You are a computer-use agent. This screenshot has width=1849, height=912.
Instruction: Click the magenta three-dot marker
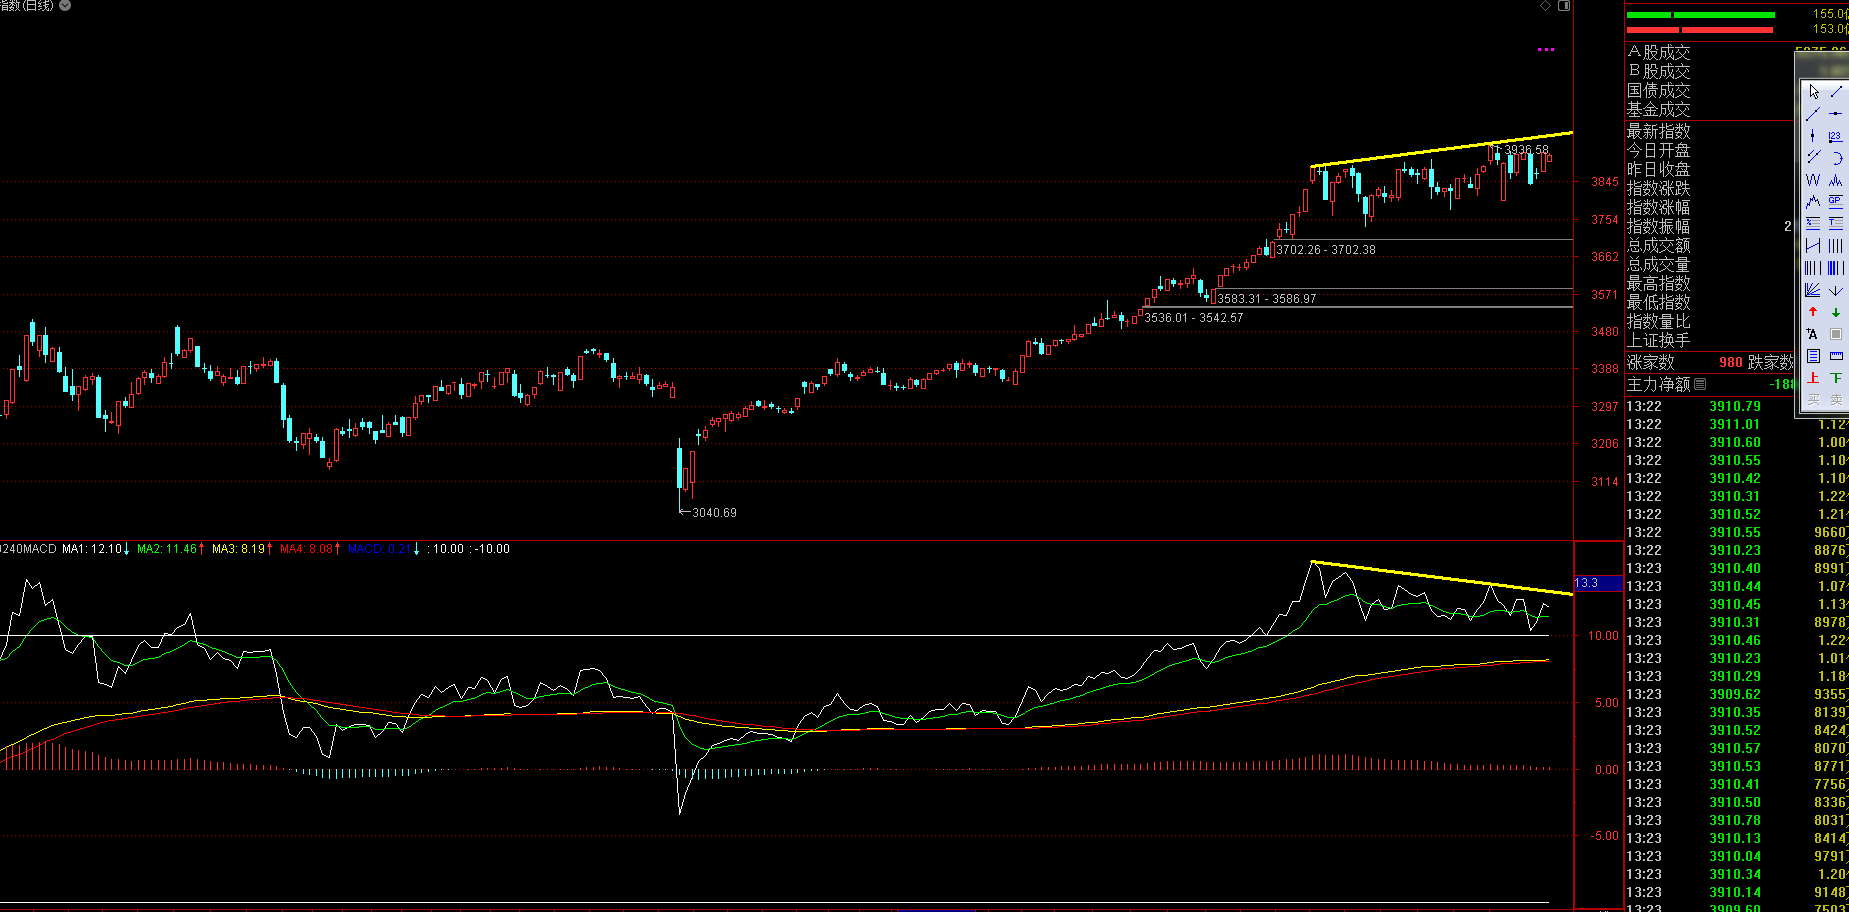pyautogui.click(x=1546, y=49)
